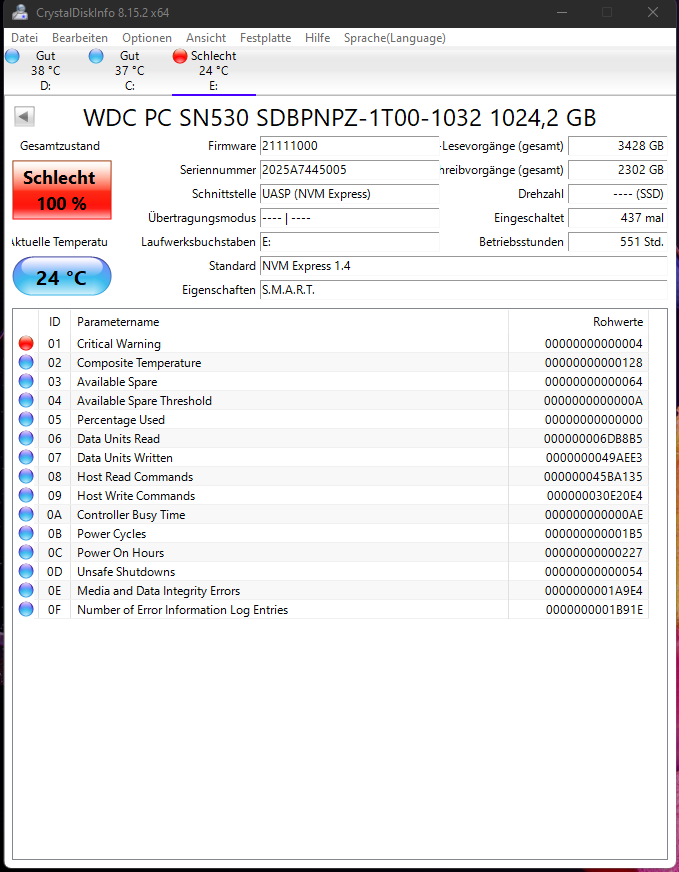Click status orb for Available Spare row

26,382
